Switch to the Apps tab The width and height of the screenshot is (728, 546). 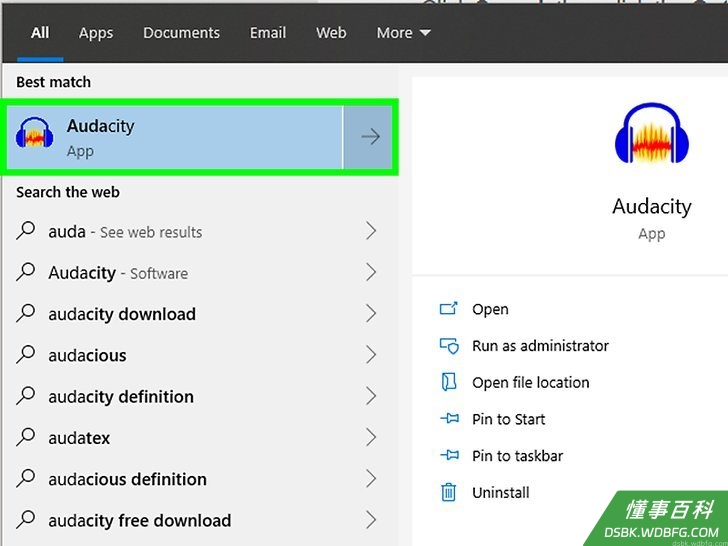[96, 33]
